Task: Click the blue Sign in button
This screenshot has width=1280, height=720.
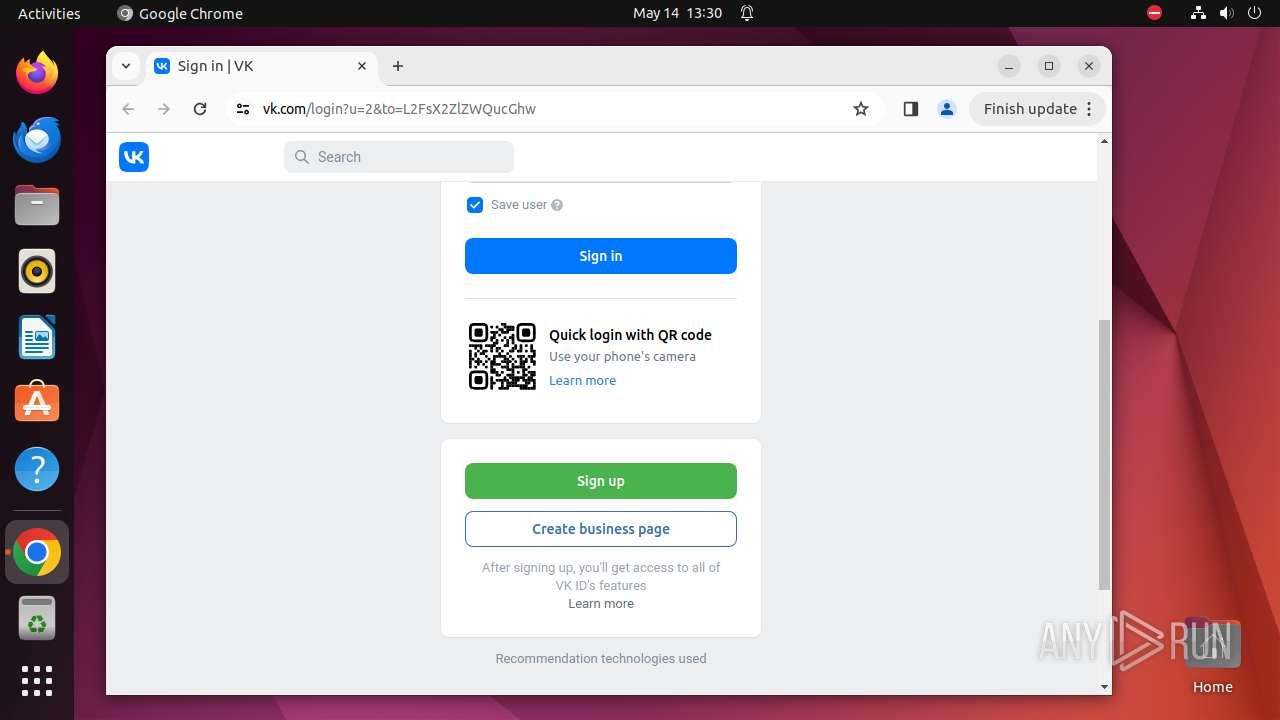Action: tap(601, 256)
